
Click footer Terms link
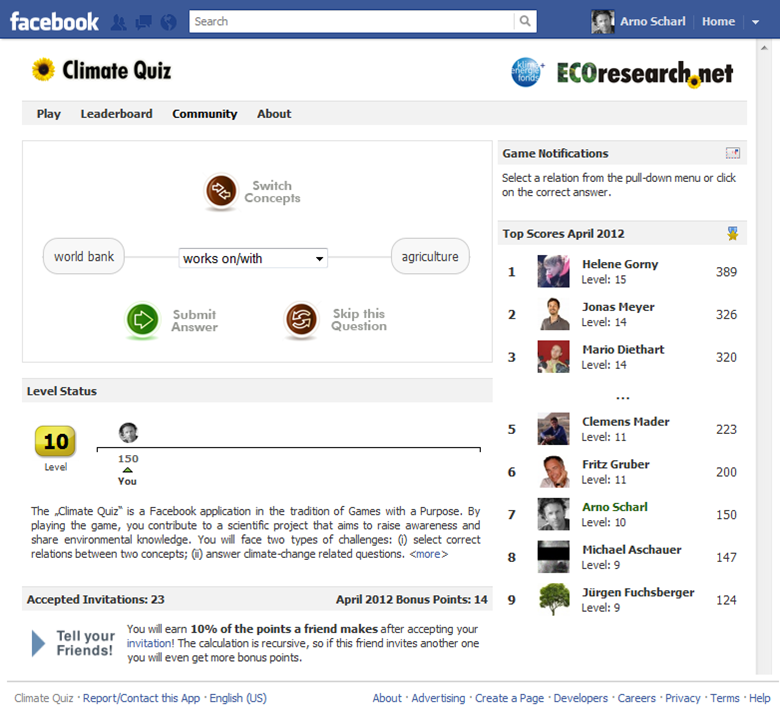(x=725, y=698)
